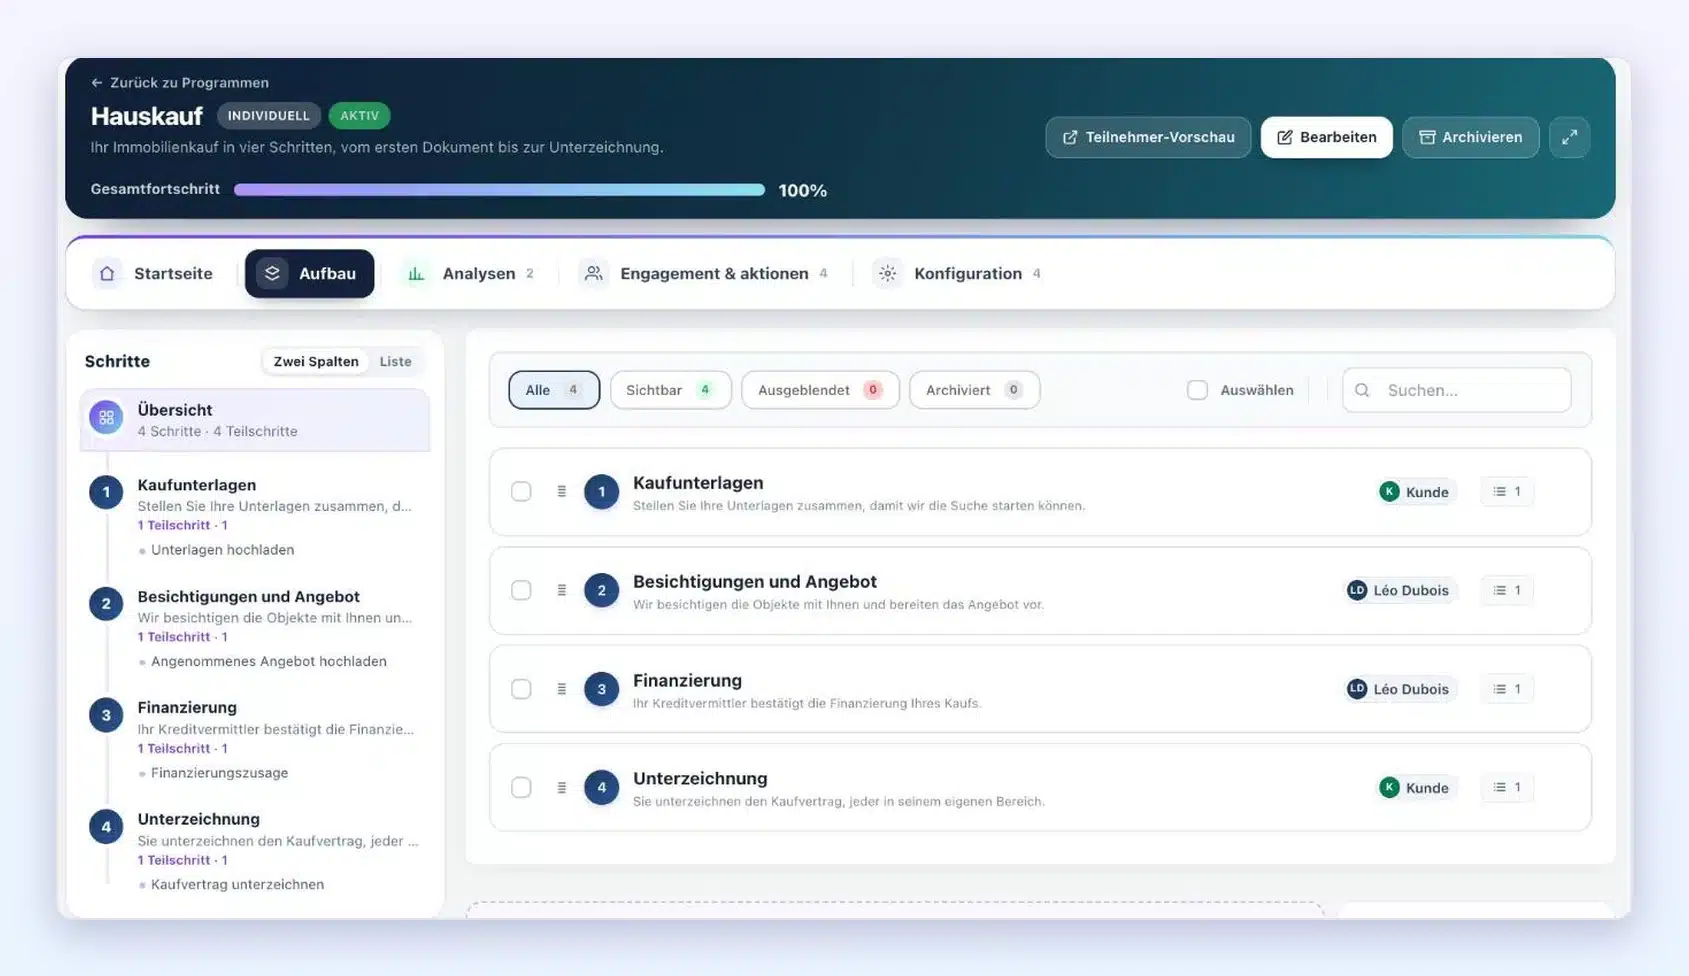Open substep count badge of Unterzeichnung row
Viewport: 1689px width, 976px height.
(x=1507, y=787)
